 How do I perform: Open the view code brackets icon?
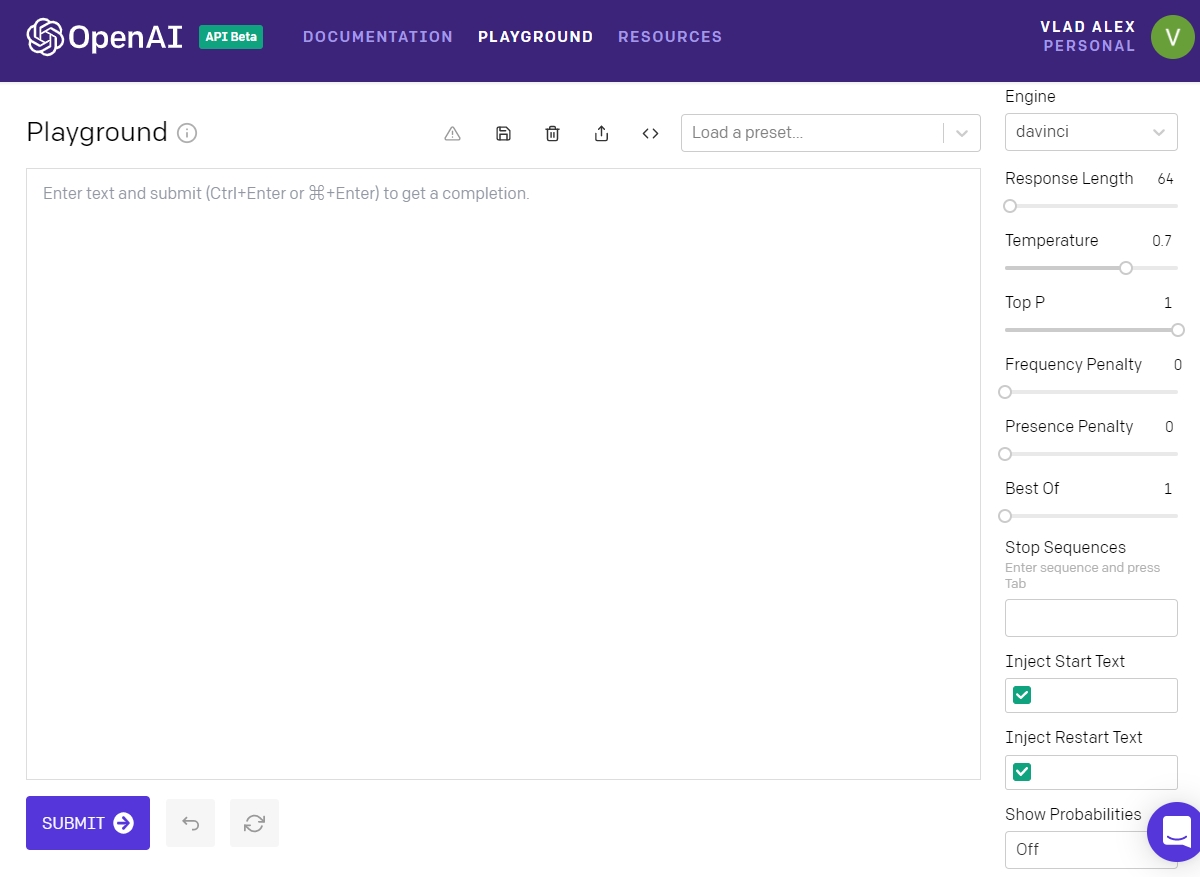(650, 134)
